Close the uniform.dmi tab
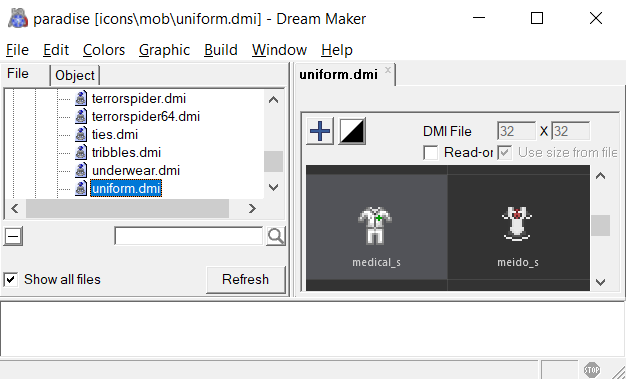The image size is (626, 379). [388, 70]
